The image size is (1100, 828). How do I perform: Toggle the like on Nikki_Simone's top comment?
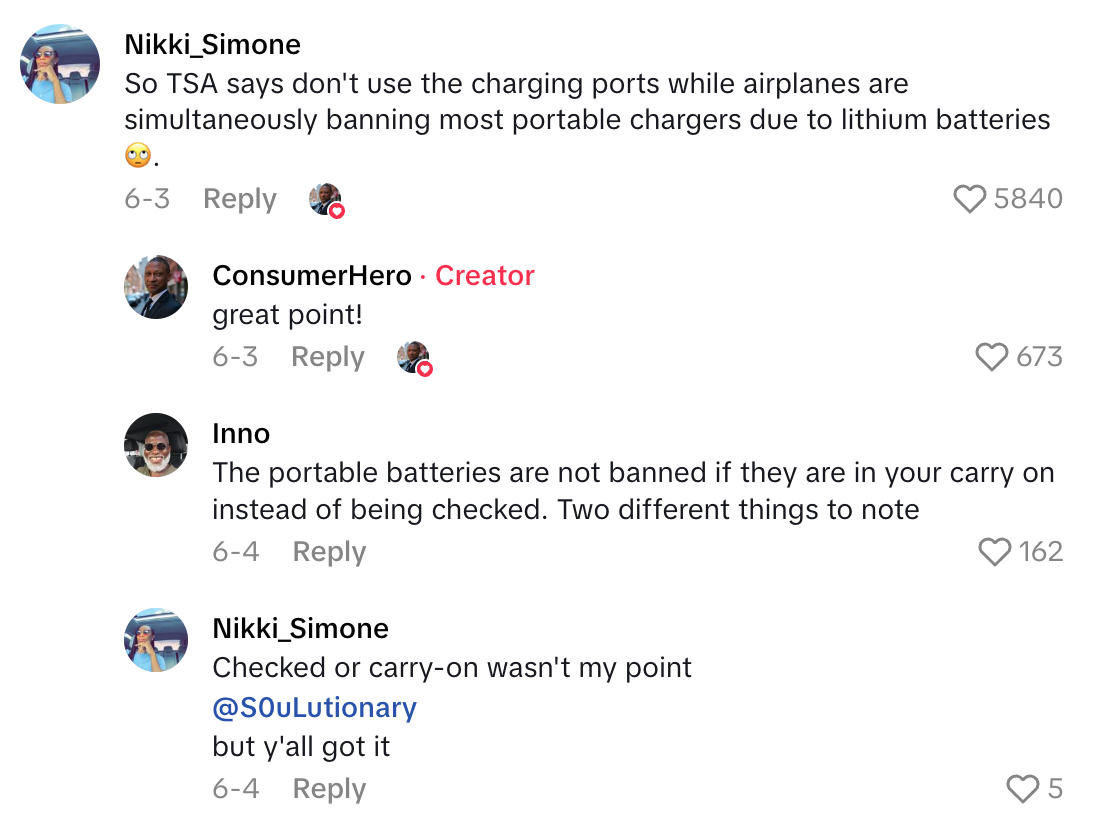[x=969, y=199]
